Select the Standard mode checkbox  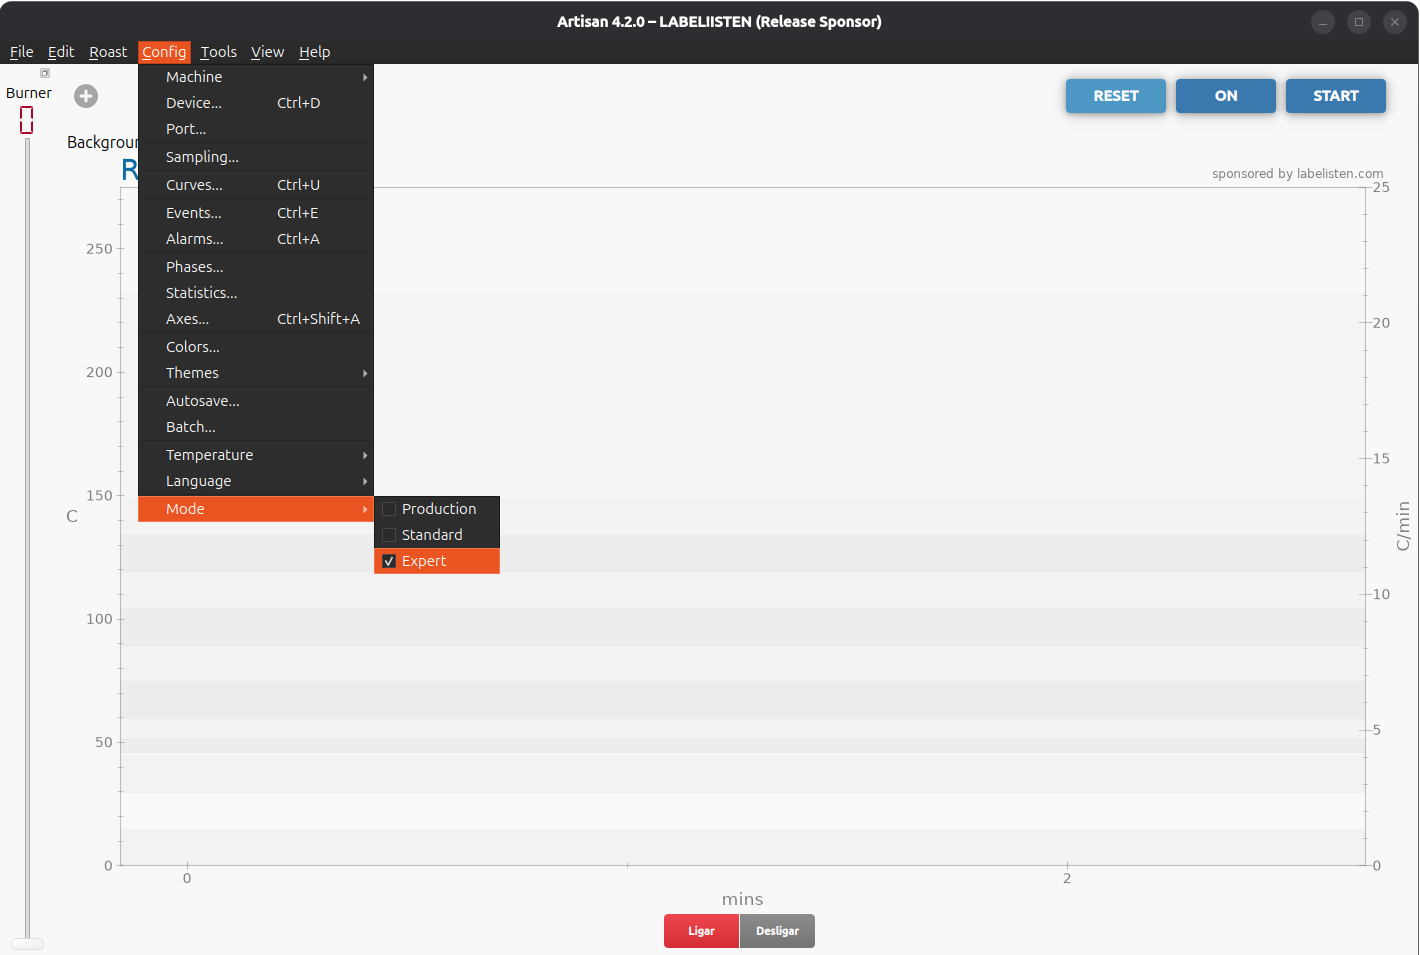pos(389,535)
